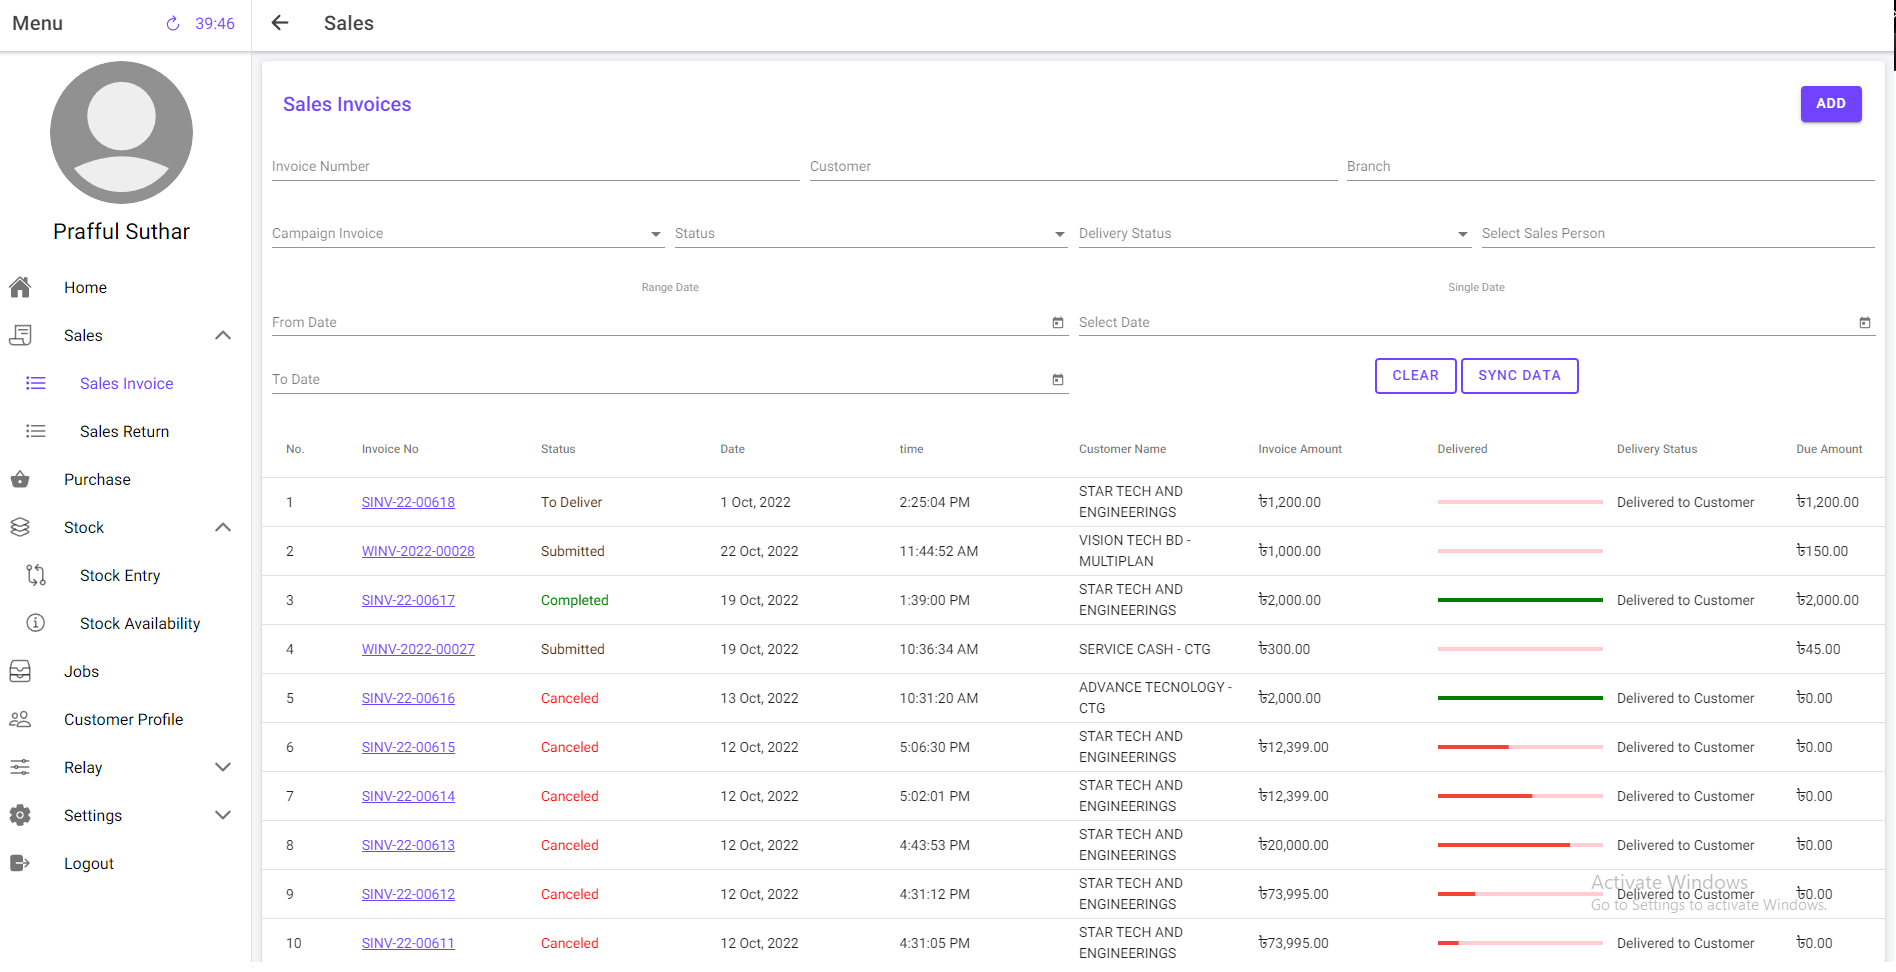
Task: Expand the Relay menu chevron
Action: [223, 767]
